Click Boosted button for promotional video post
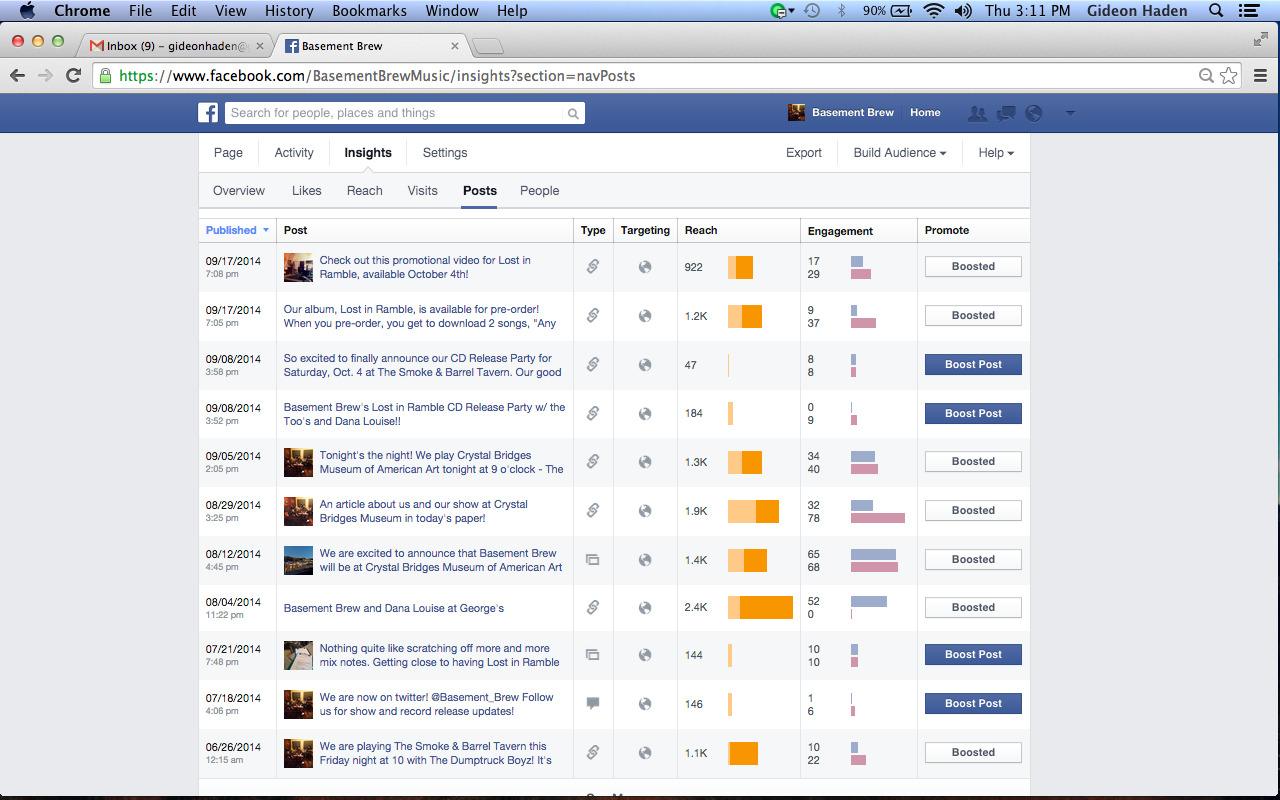This screenshot has width=1280, height=800. [973, 267]
